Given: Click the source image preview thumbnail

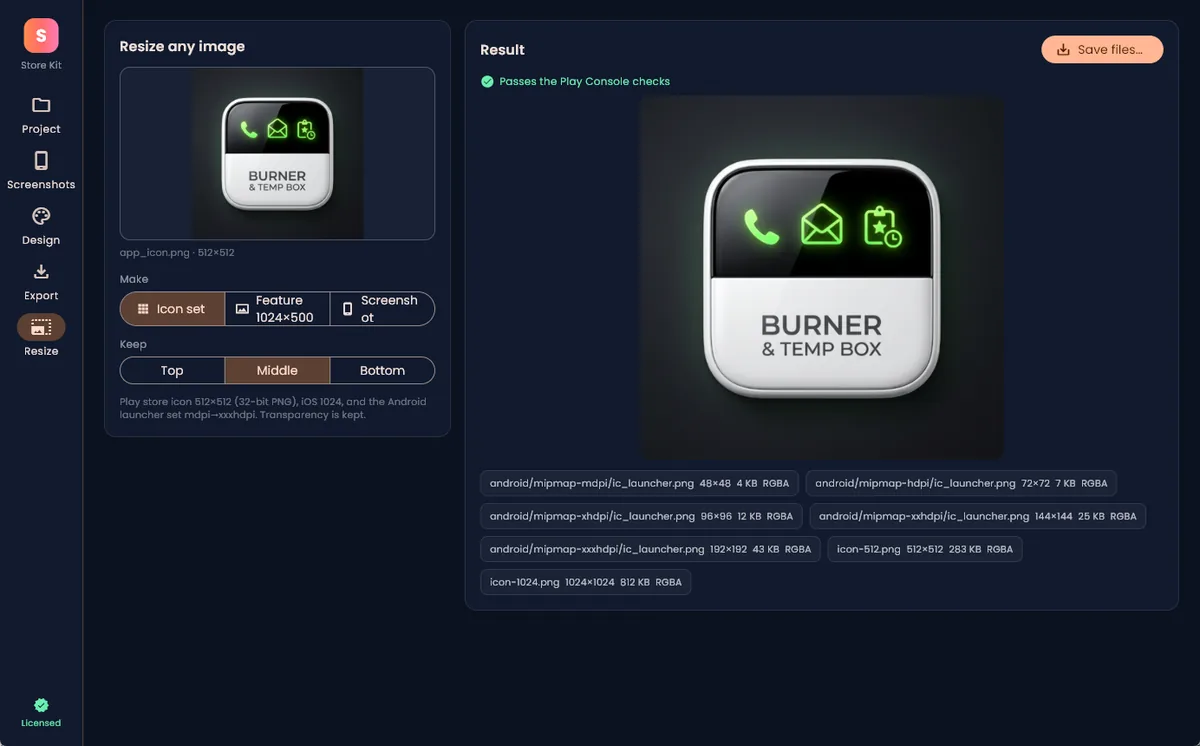Looking at the screenshot, I should point(277,153).
